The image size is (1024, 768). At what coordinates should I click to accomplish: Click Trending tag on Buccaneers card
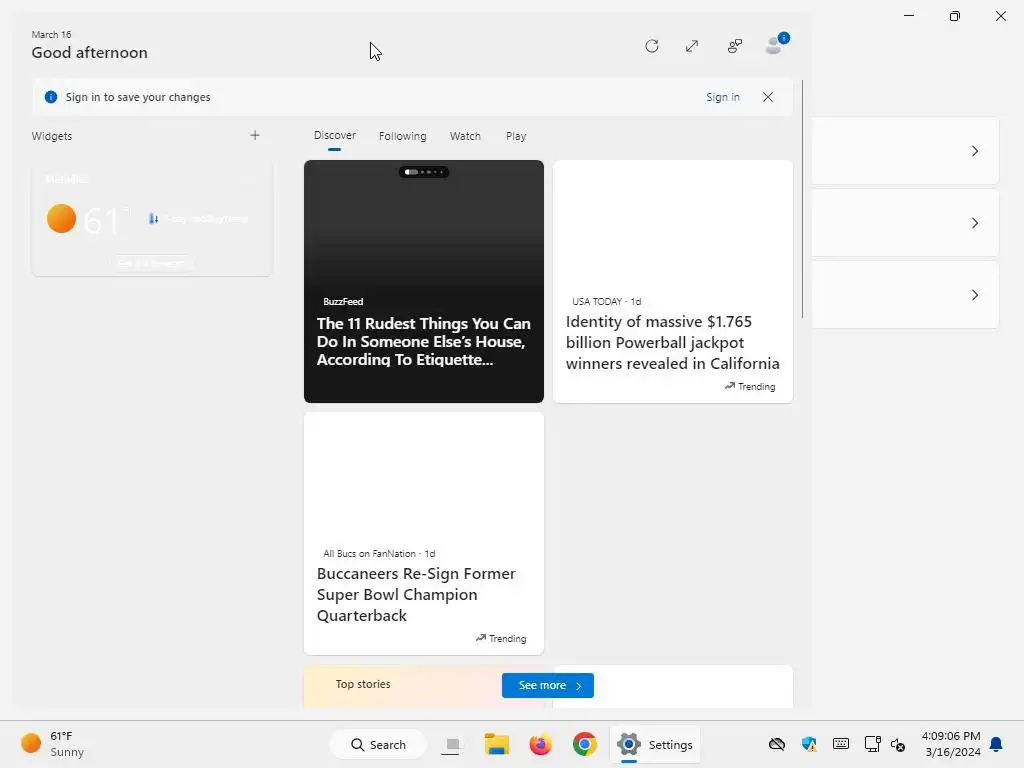coord(501,638)
